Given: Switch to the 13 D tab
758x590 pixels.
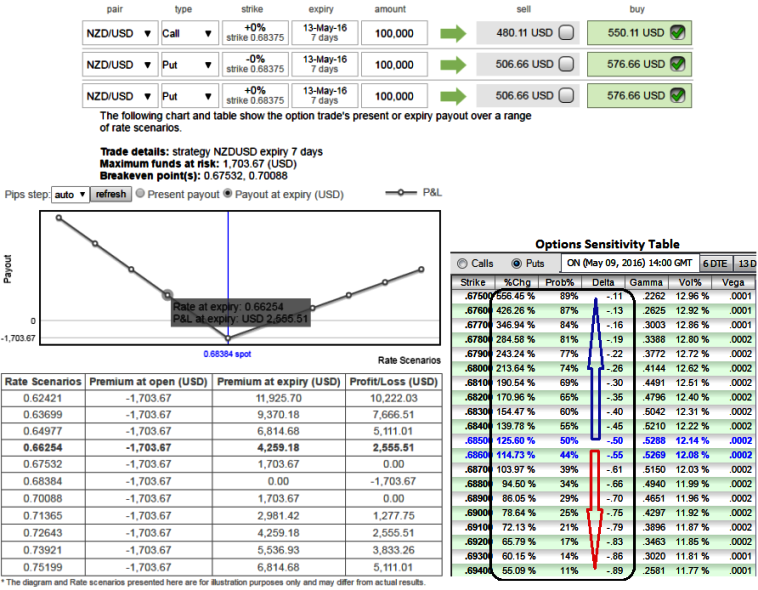Looking at the screenshot, I should (x=746, y=264).
